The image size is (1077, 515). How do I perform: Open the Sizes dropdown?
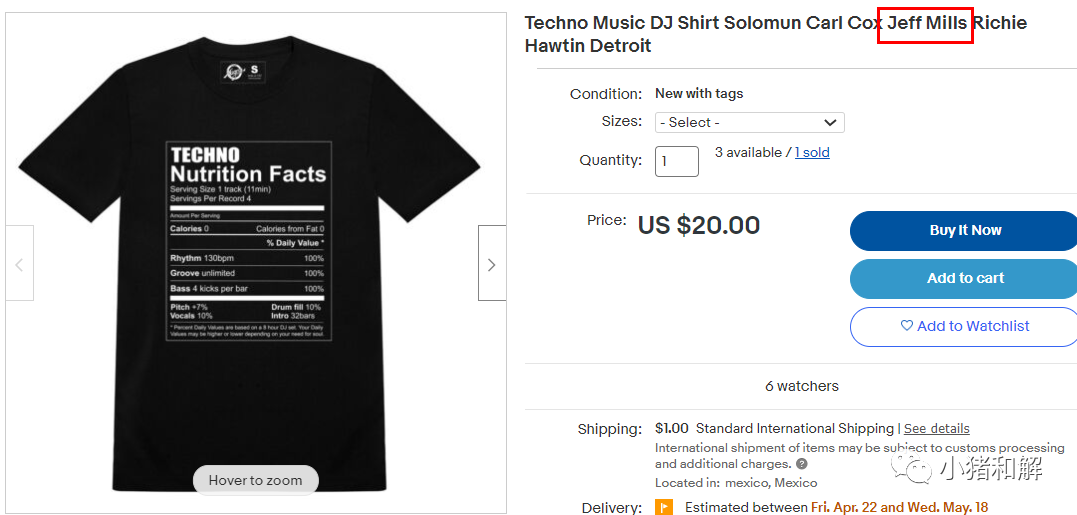point(749,122)
